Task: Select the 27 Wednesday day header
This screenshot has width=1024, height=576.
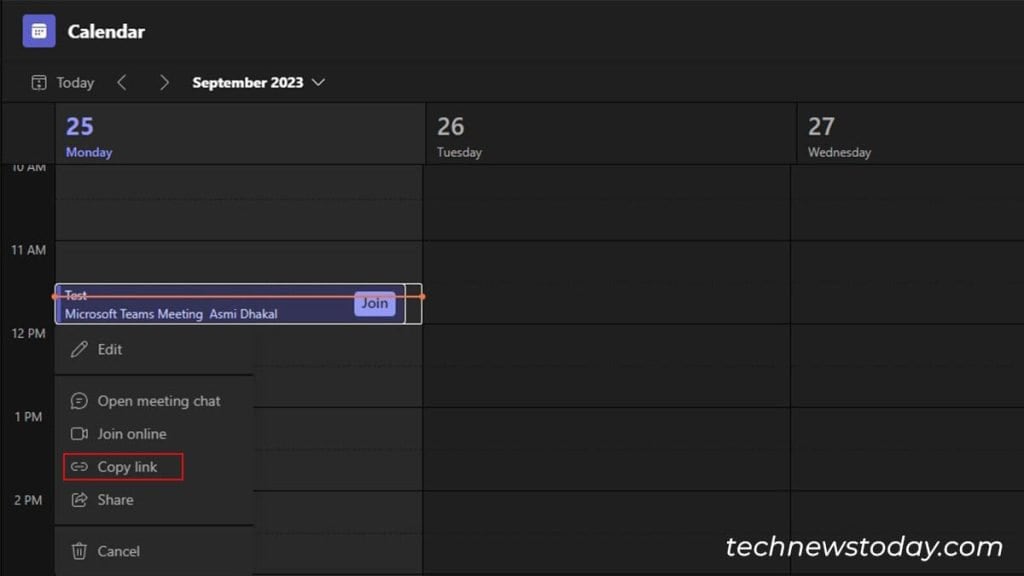Action: (x=838, y=136)
